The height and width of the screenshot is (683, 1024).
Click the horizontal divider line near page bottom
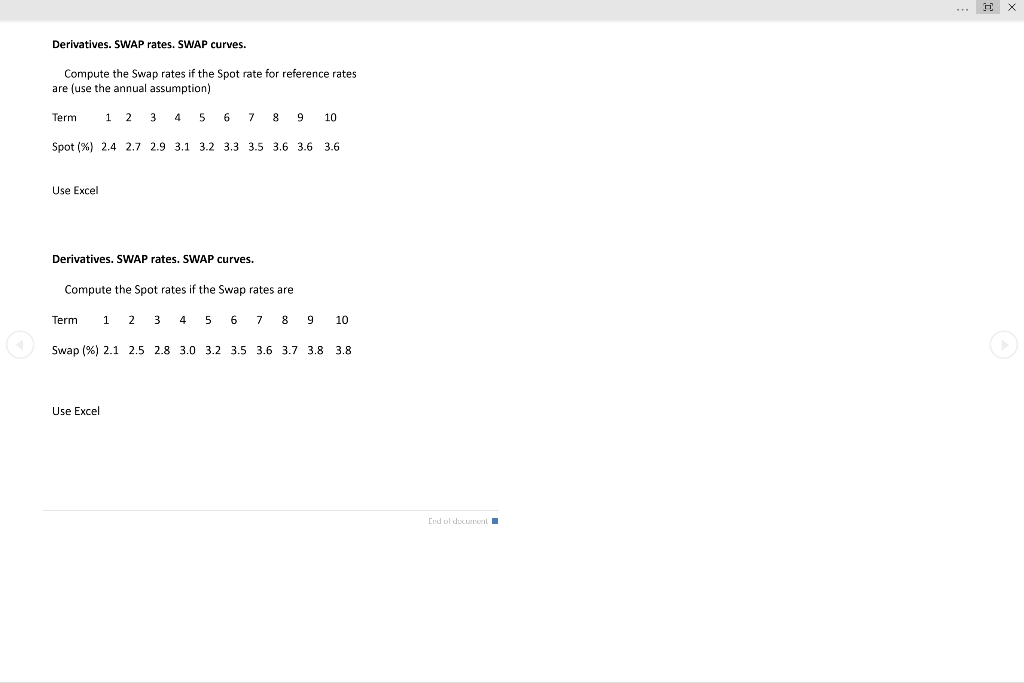click(x=270, y=508)
